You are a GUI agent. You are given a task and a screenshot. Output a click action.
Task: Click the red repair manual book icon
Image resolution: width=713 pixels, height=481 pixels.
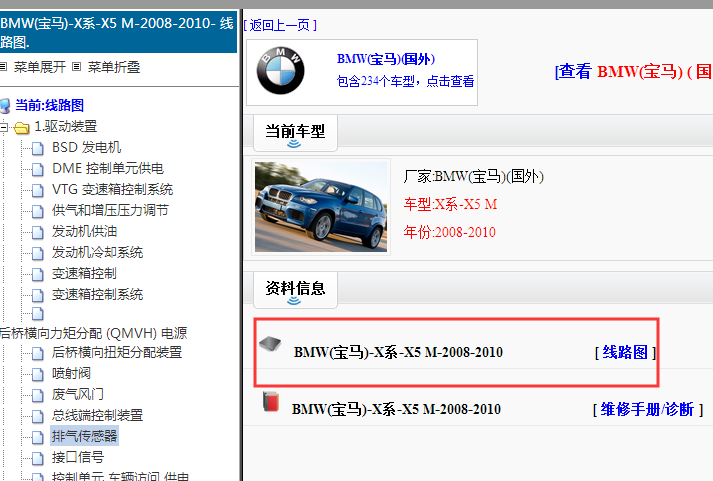click(271, 401)
